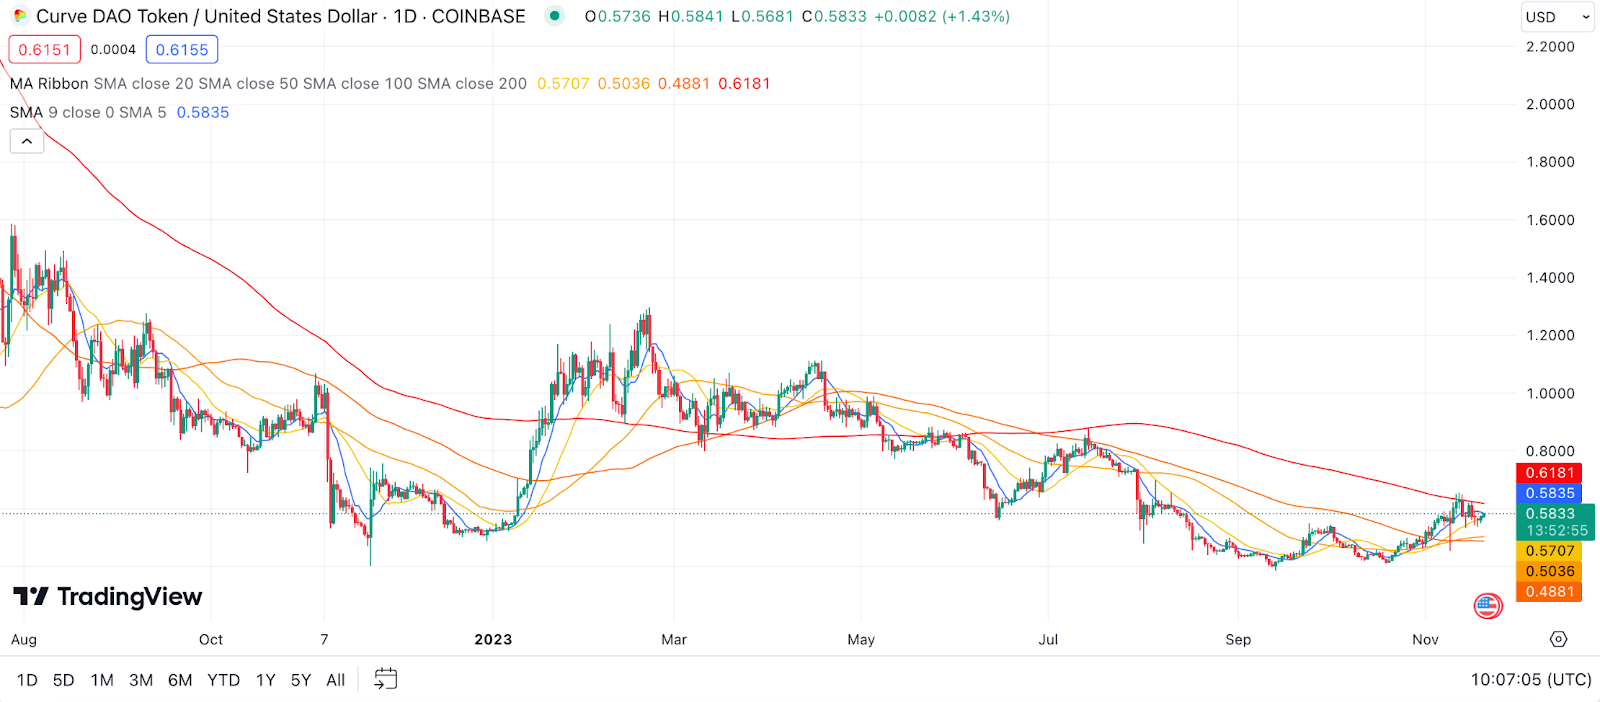Click the May label on time axis
Image resolution: width=1600 pixels, height=702 pixels.
tap(861, 640)
